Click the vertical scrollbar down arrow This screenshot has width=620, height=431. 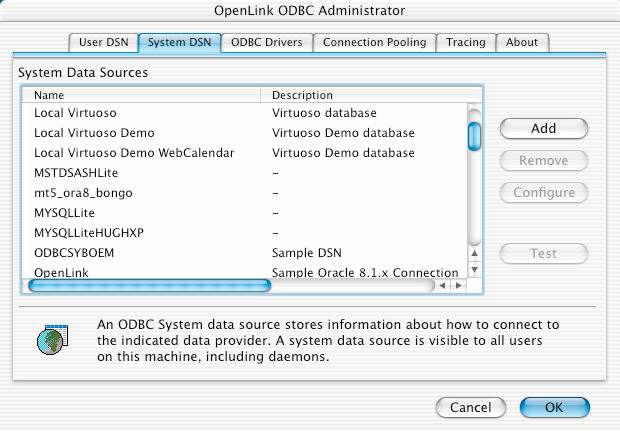pos(474,270)
